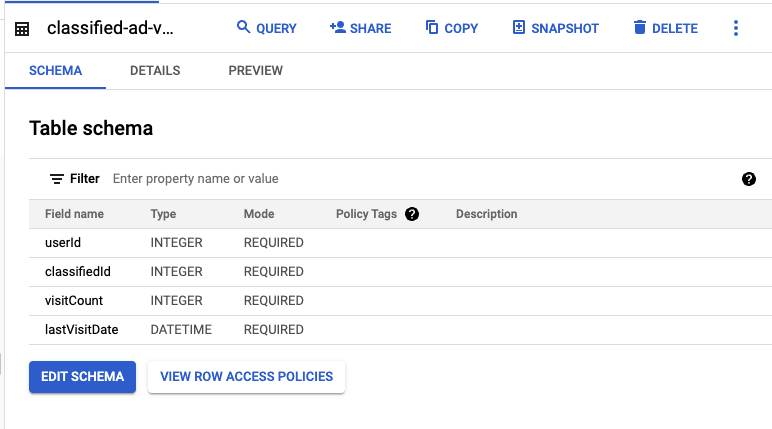Click the snapshot icon beside SNAPSHOT

[519, 27]
